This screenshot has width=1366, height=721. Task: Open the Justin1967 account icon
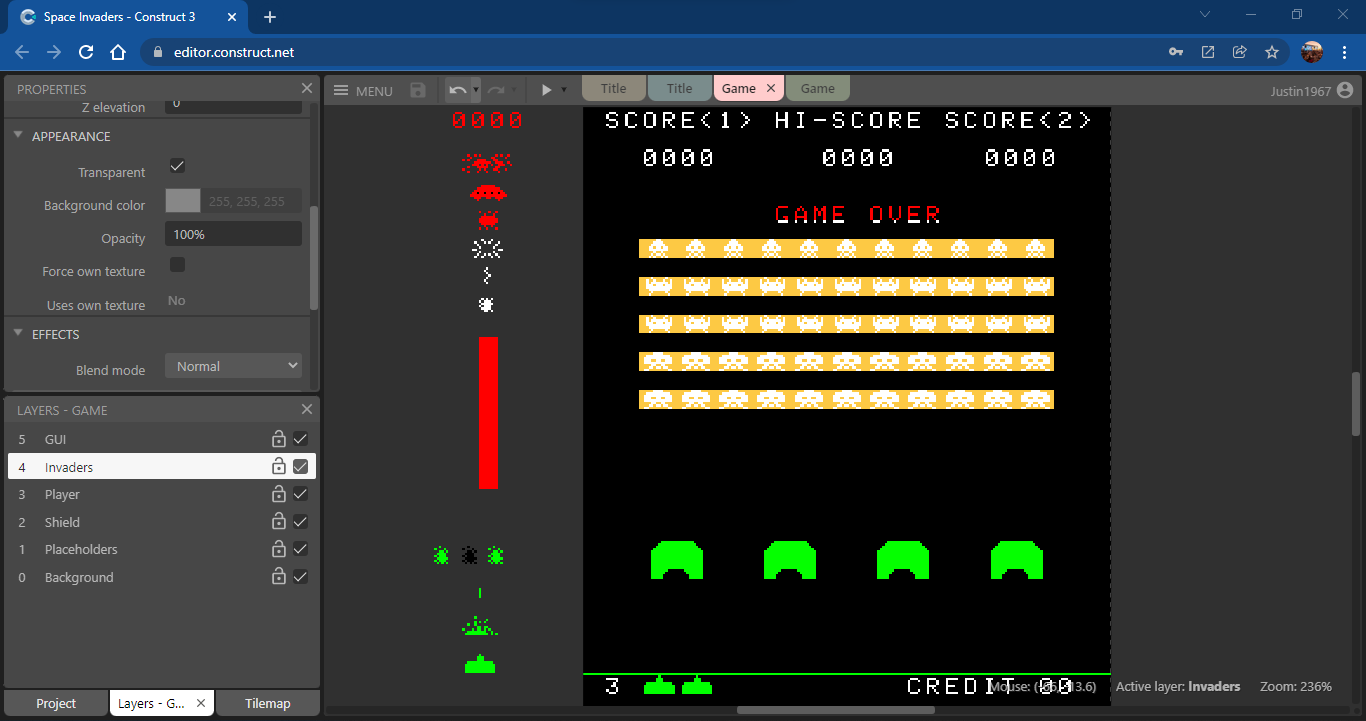[x=1345, y=90]
